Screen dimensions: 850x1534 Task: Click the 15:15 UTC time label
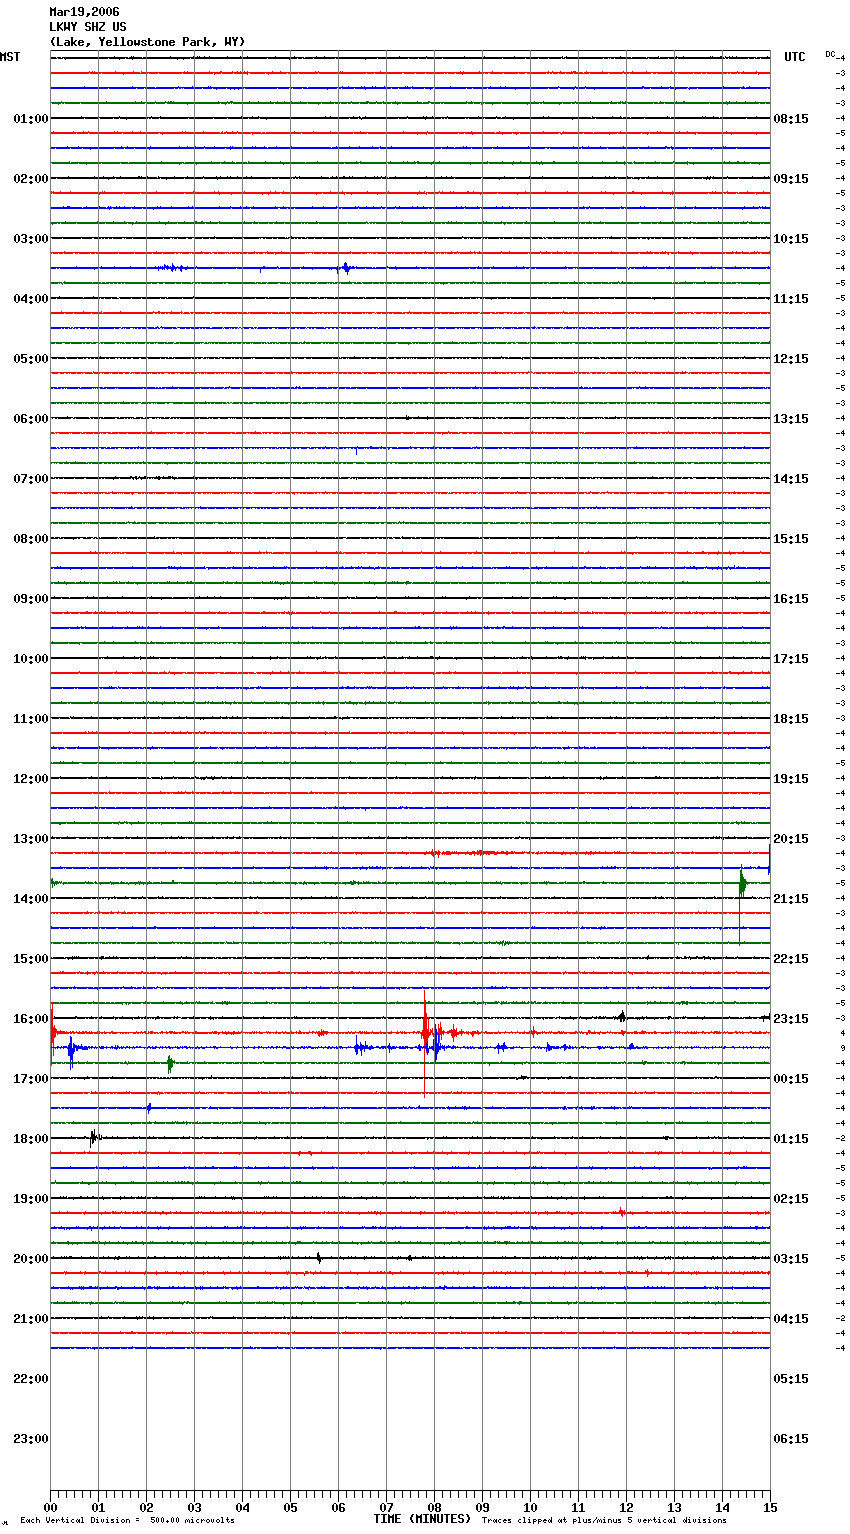(x=791, y=539)
